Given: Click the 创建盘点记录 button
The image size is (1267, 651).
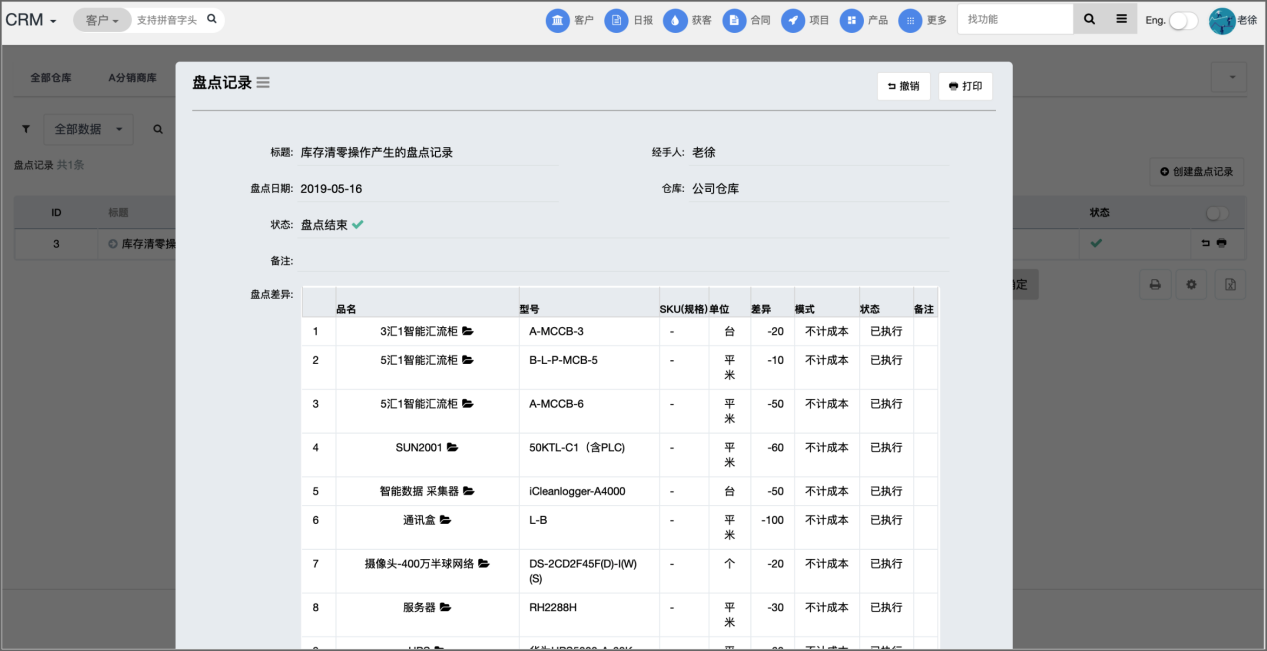Looking at the screenshot, I should click(1197, 172).
